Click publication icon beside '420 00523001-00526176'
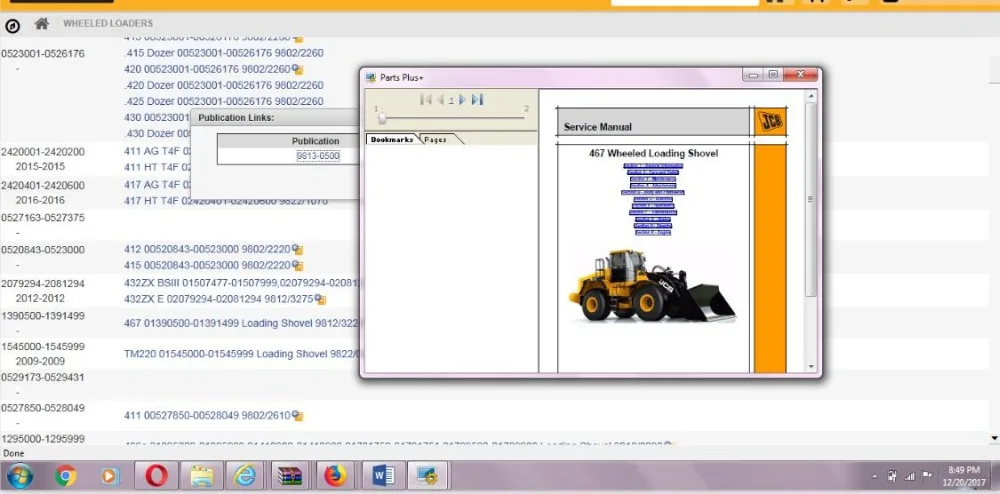Screen dimensions: 1000x494 pos(297,69)
